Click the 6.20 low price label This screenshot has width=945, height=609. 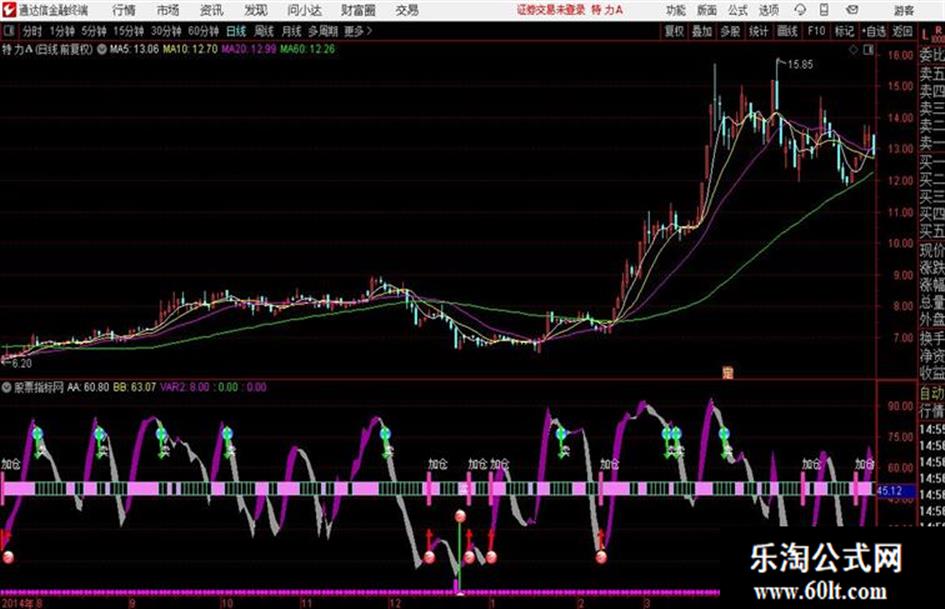point(21,364)
